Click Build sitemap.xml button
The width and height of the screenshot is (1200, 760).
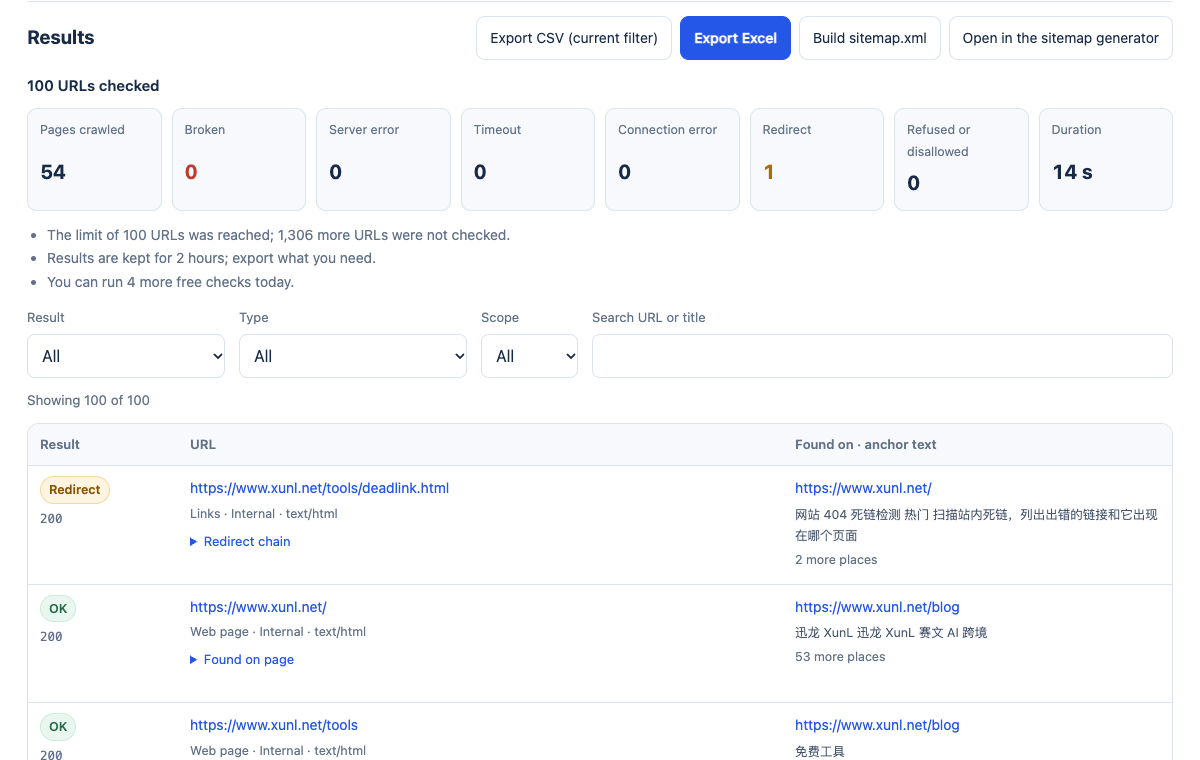[x=870, y=38]
